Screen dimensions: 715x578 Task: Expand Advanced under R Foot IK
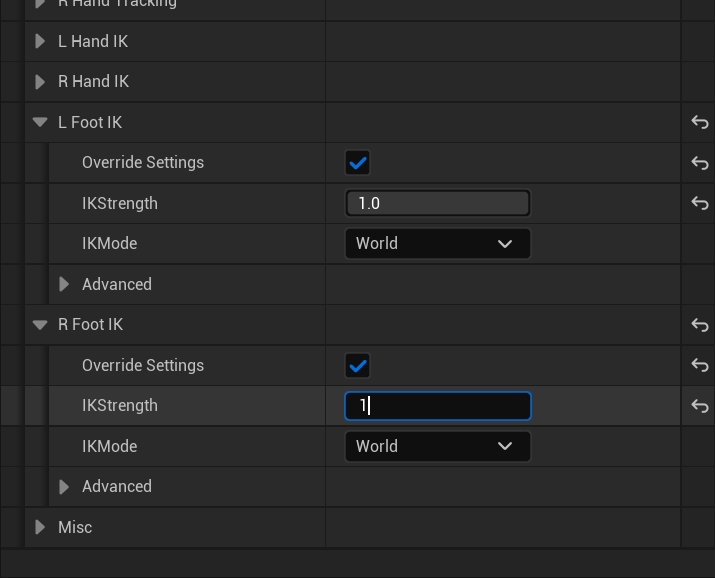[x=64, y=487]
